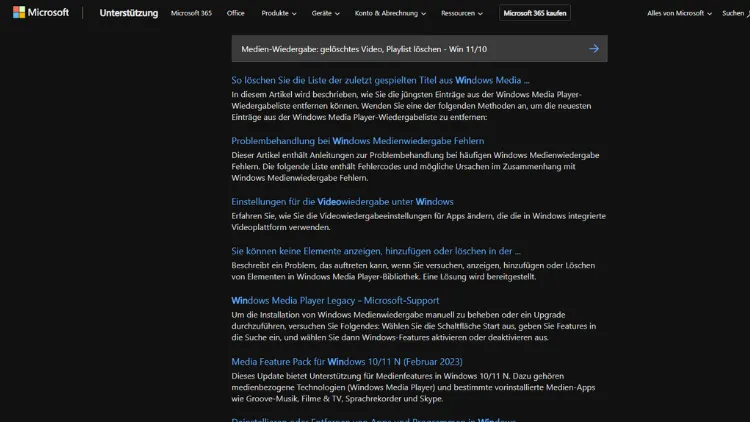Open the Office nav item
This screenshot has width=750, height=422.
[x=235, y=13]
